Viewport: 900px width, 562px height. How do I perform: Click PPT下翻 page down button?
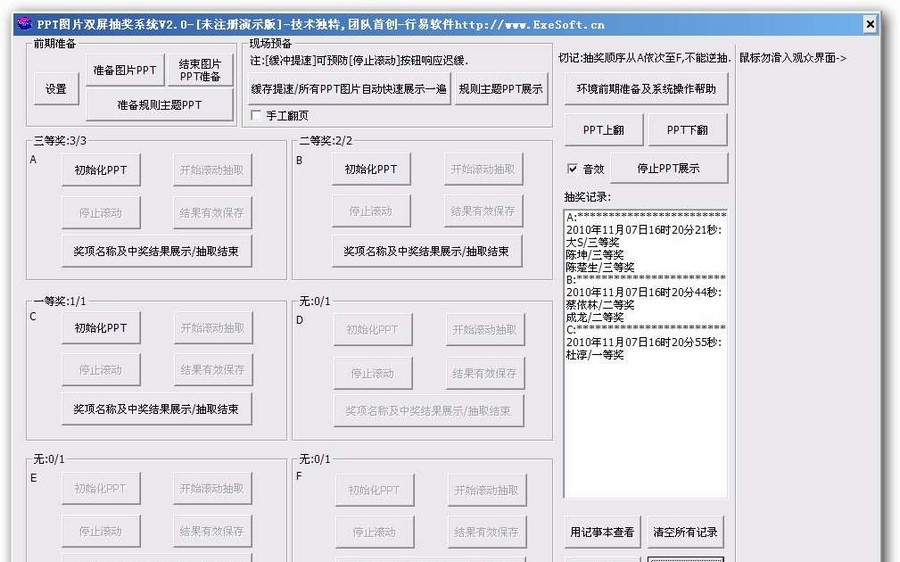(x=688, y=130)
